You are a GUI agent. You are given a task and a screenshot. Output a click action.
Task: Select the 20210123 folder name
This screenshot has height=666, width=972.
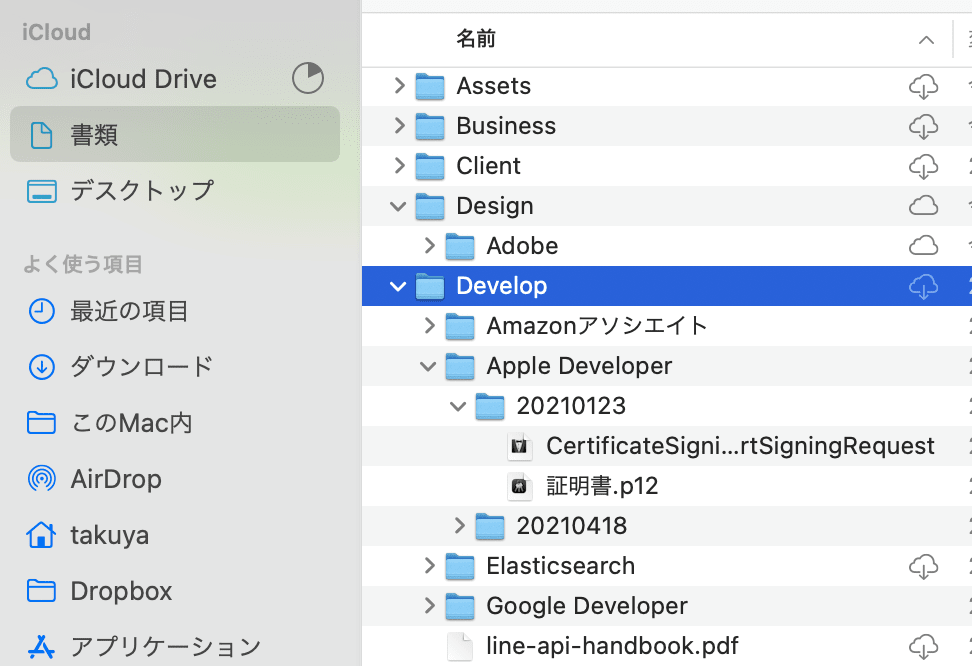click(571, 406)
